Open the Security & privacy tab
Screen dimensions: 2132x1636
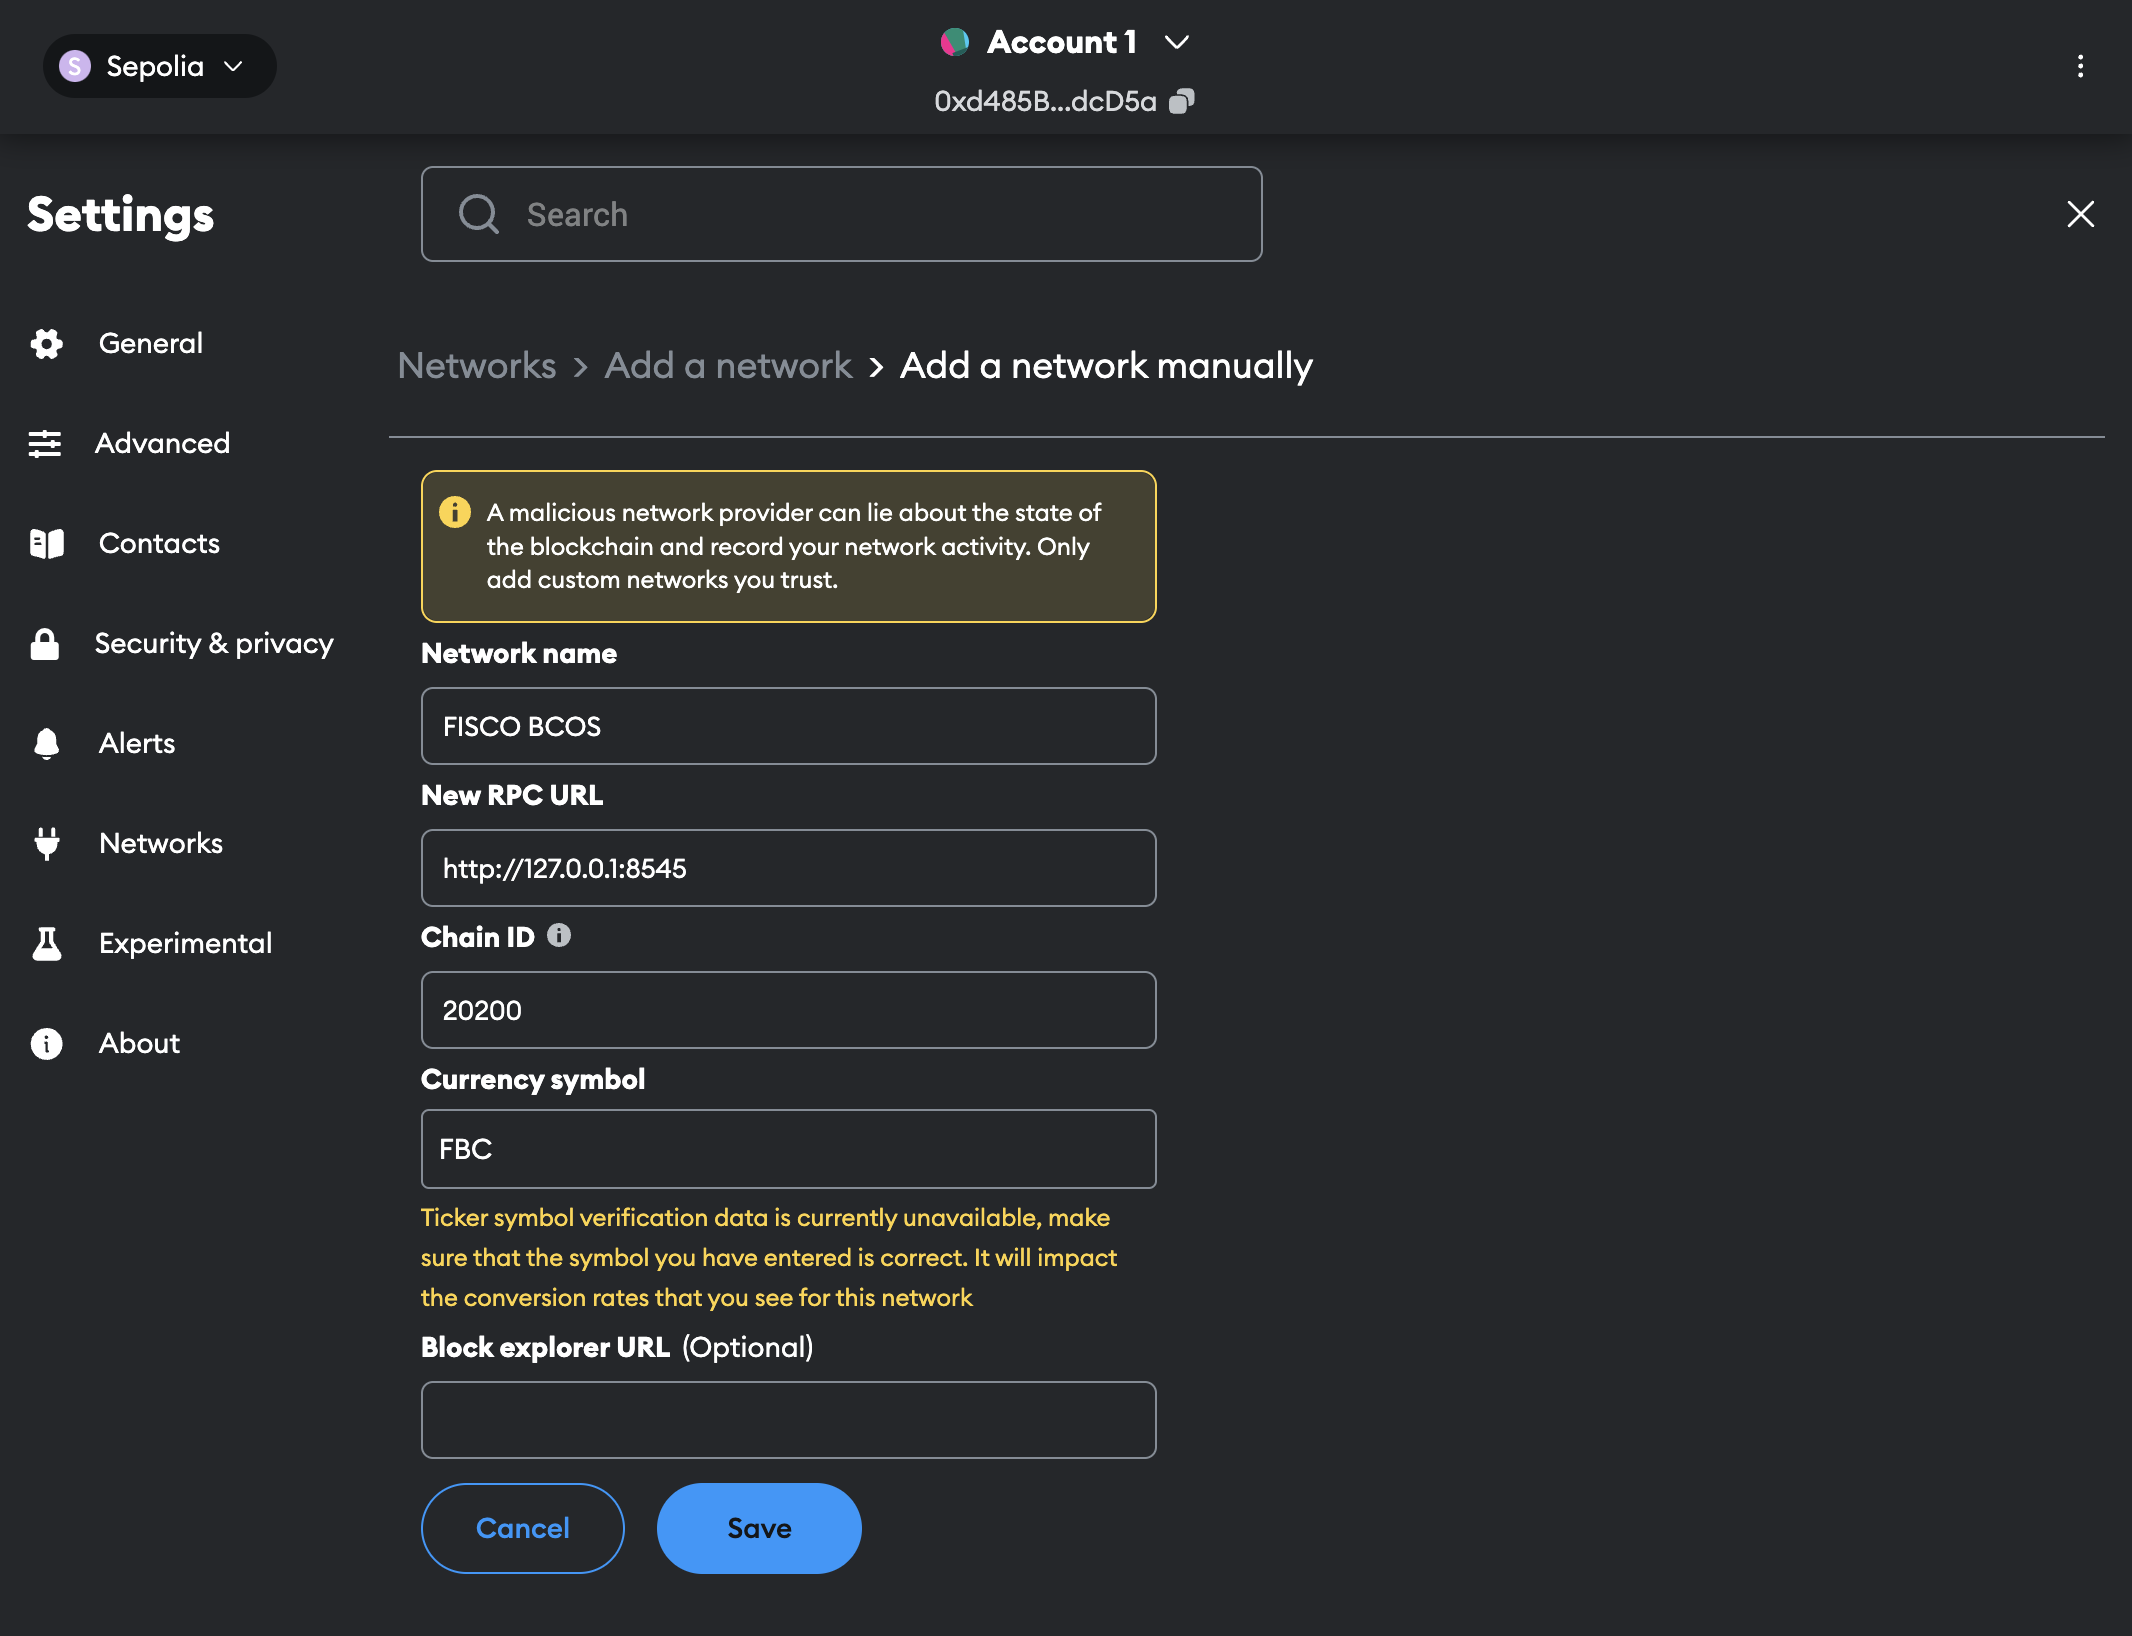coord(214,643)
